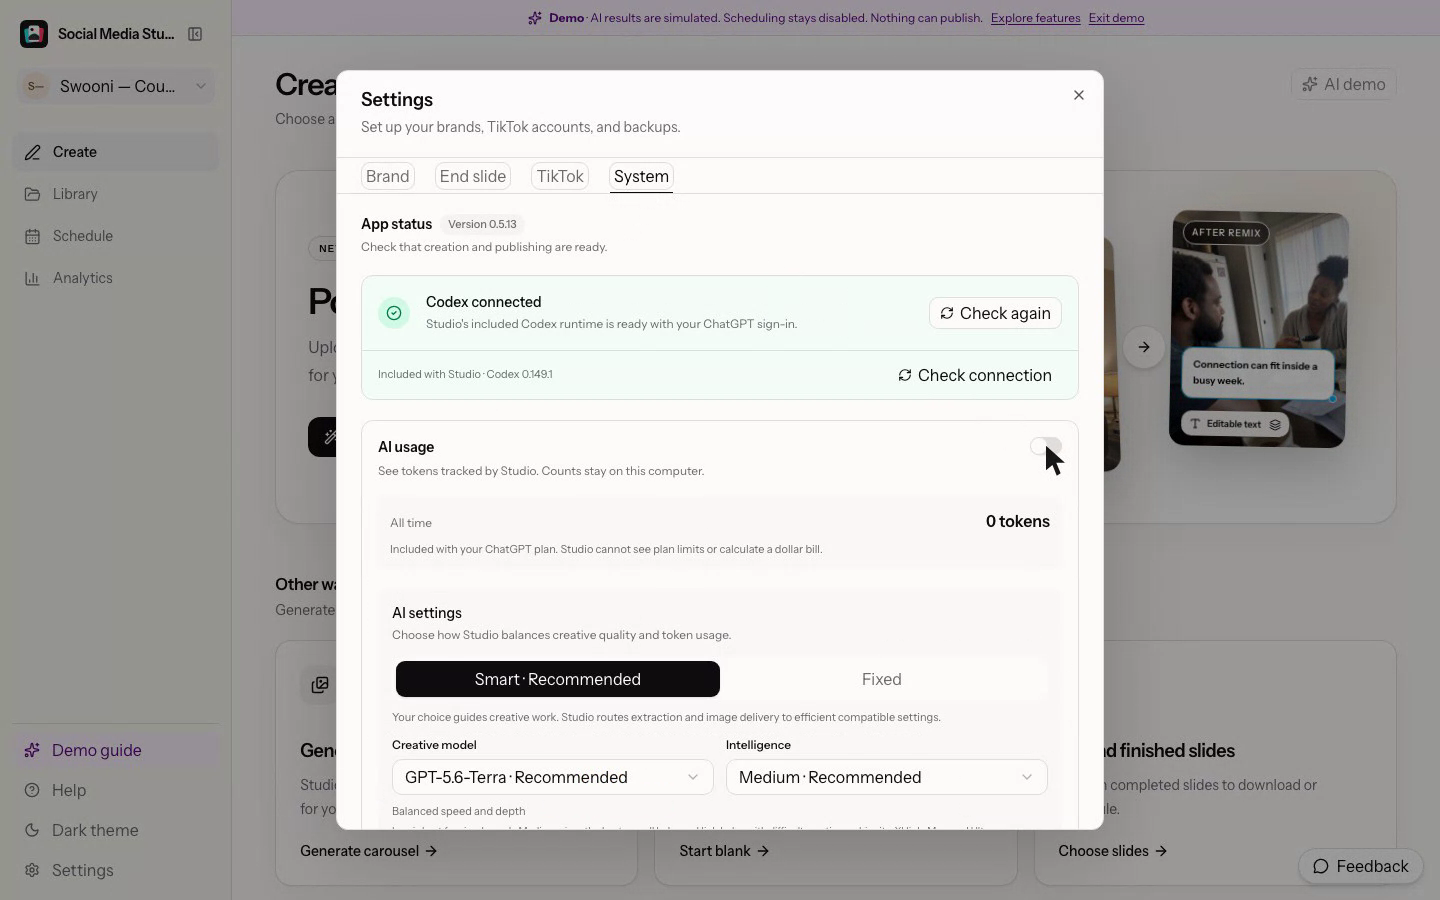Collapse the sidebar with the panel icon
Screen dimensions: 1440x900
point(195,34)
